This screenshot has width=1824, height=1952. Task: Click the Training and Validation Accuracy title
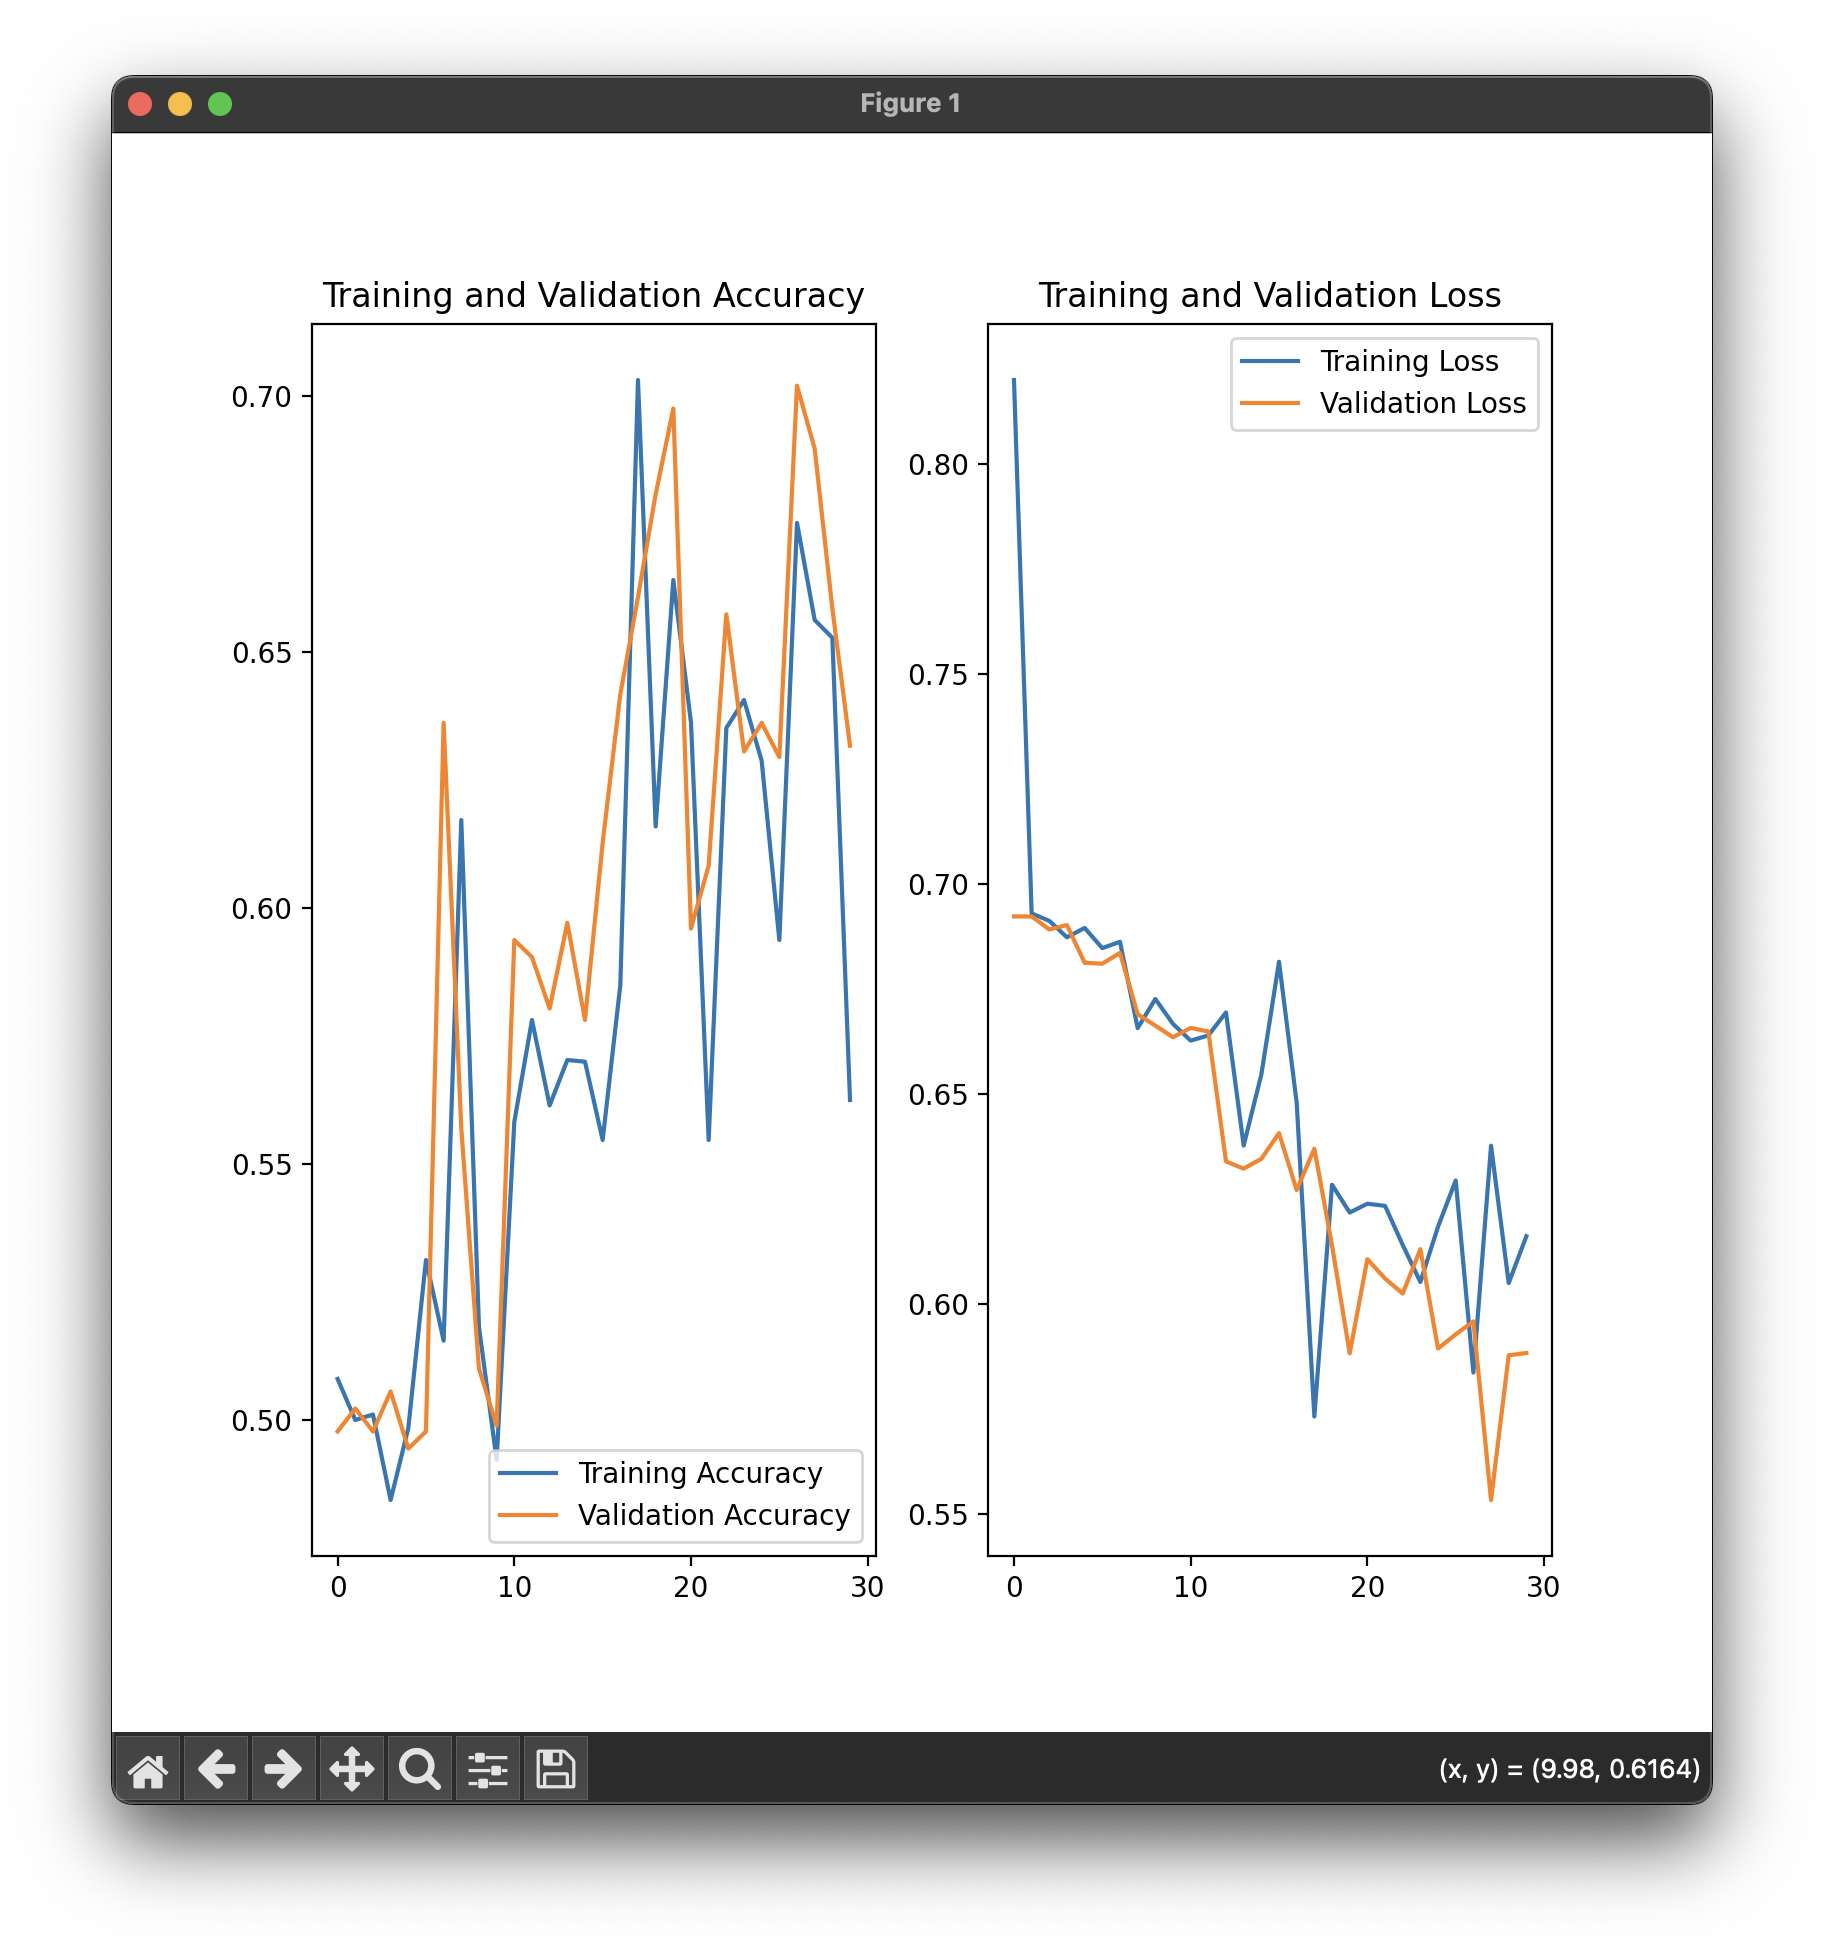coord(593,296)
